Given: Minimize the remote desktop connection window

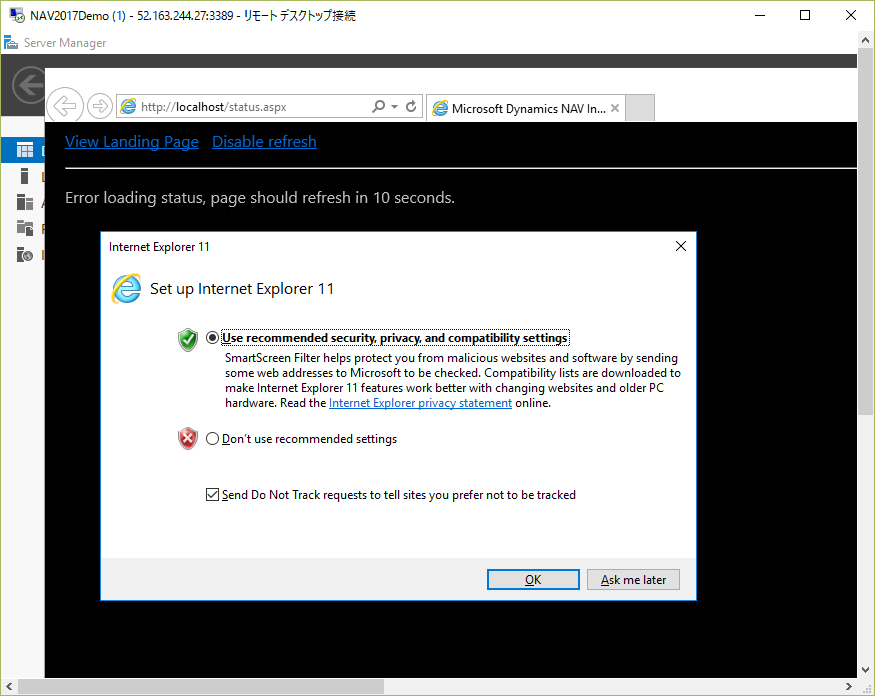Looking at the screenshot, I should click(x=759, y=15).
